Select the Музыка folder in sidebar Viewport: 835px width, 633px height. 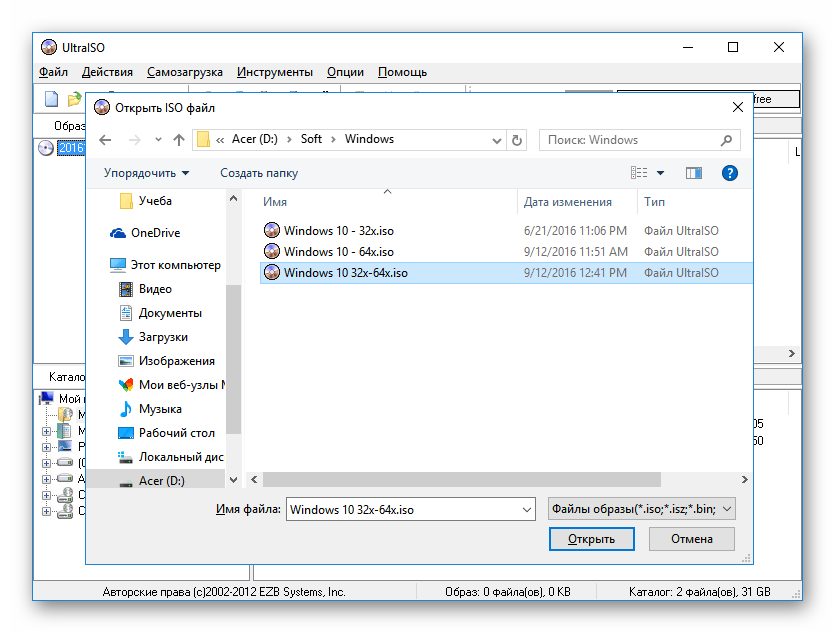(160, 409)
